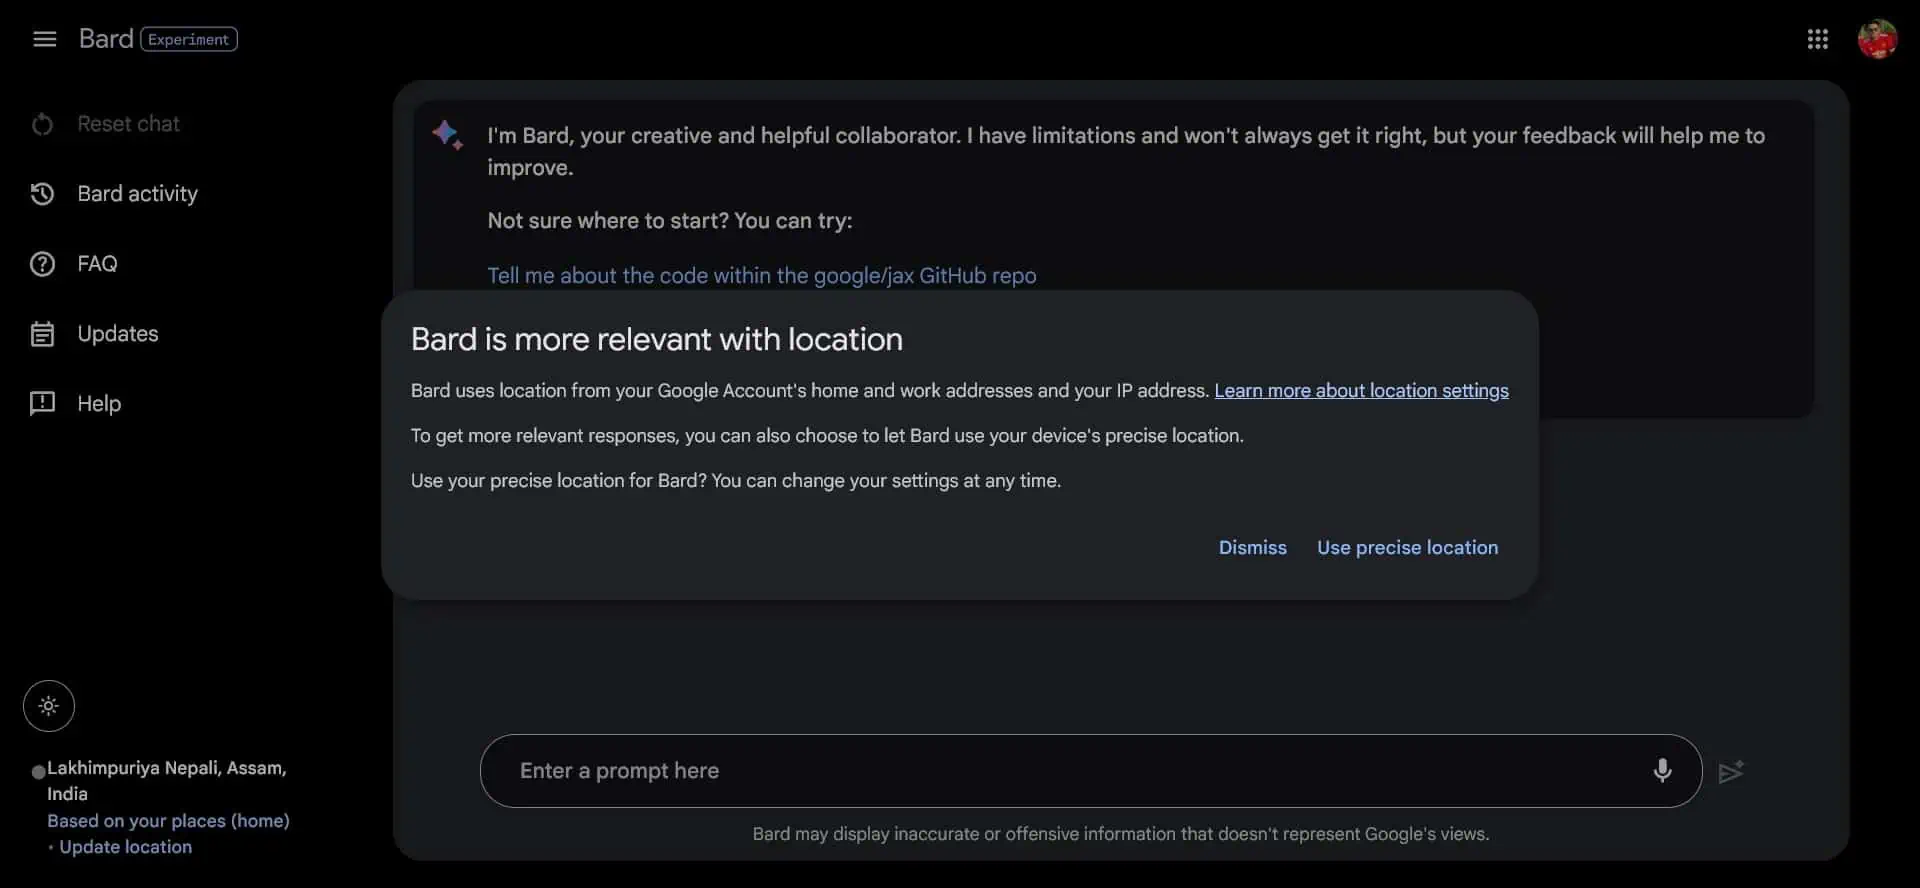Start voice input with the microphone
Image resolution: width=1920 pixels, height=888 pixels.
click(1662, 771)
